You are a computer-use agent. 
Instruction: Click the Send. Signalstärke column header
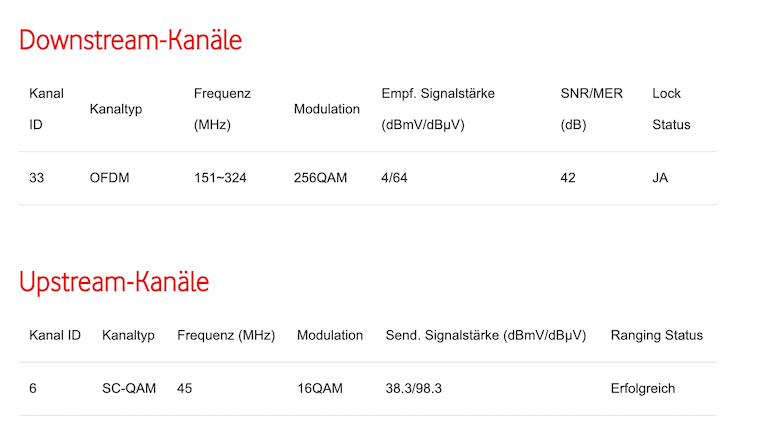tap(485, 335)
